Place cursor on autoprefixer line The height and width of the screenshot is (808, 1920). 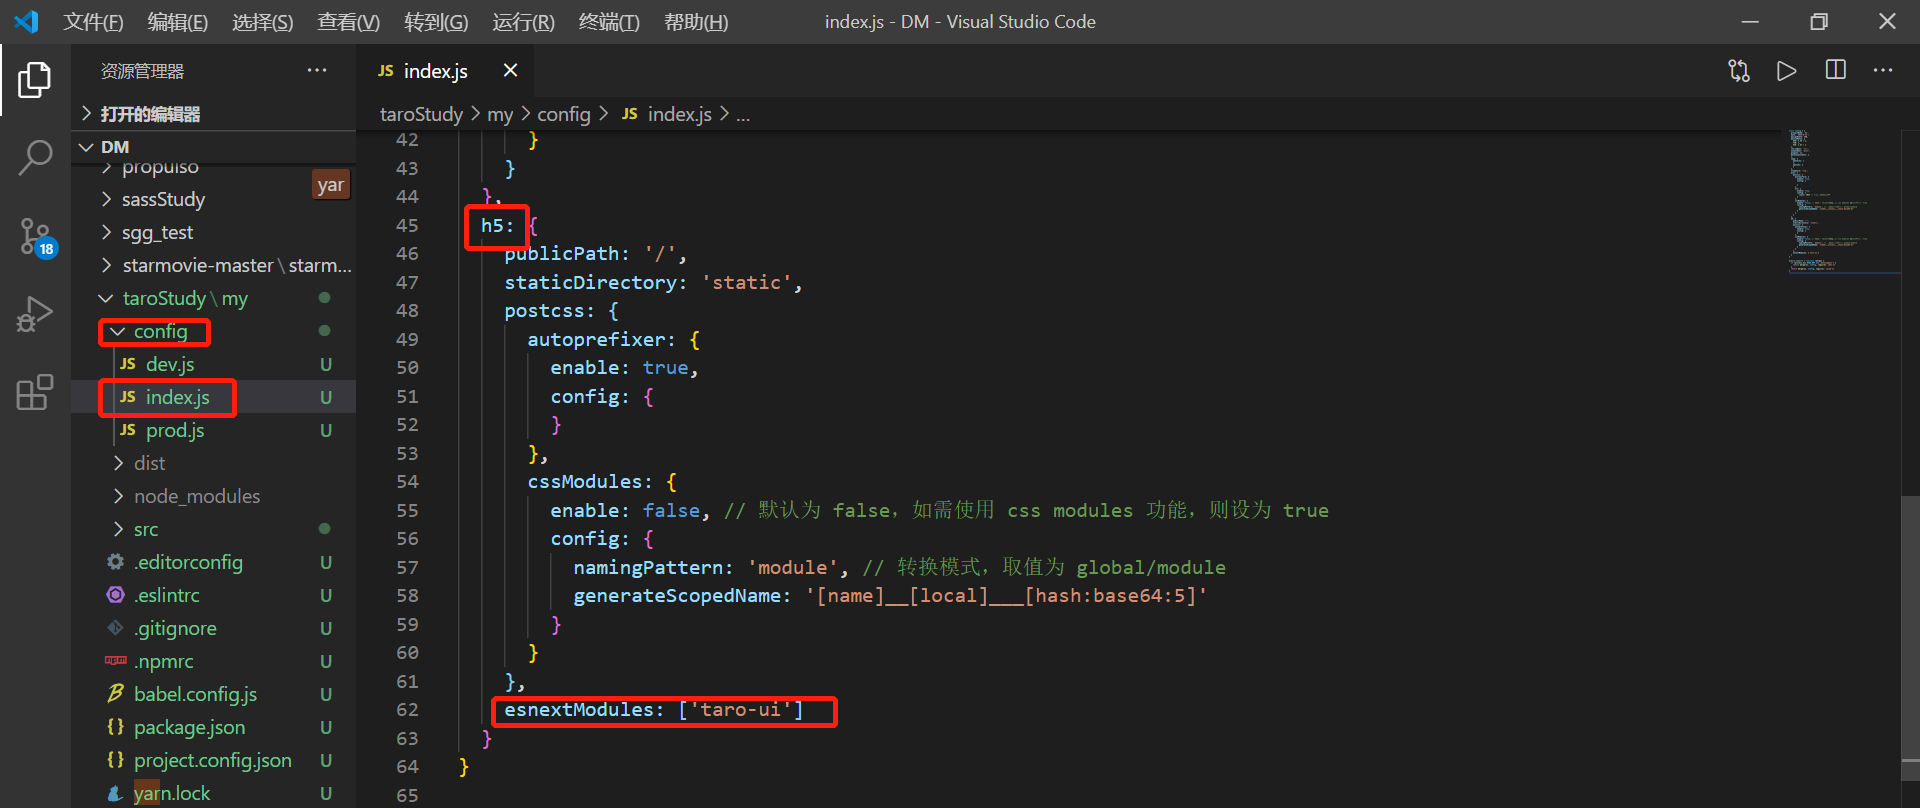coord(614,339)
